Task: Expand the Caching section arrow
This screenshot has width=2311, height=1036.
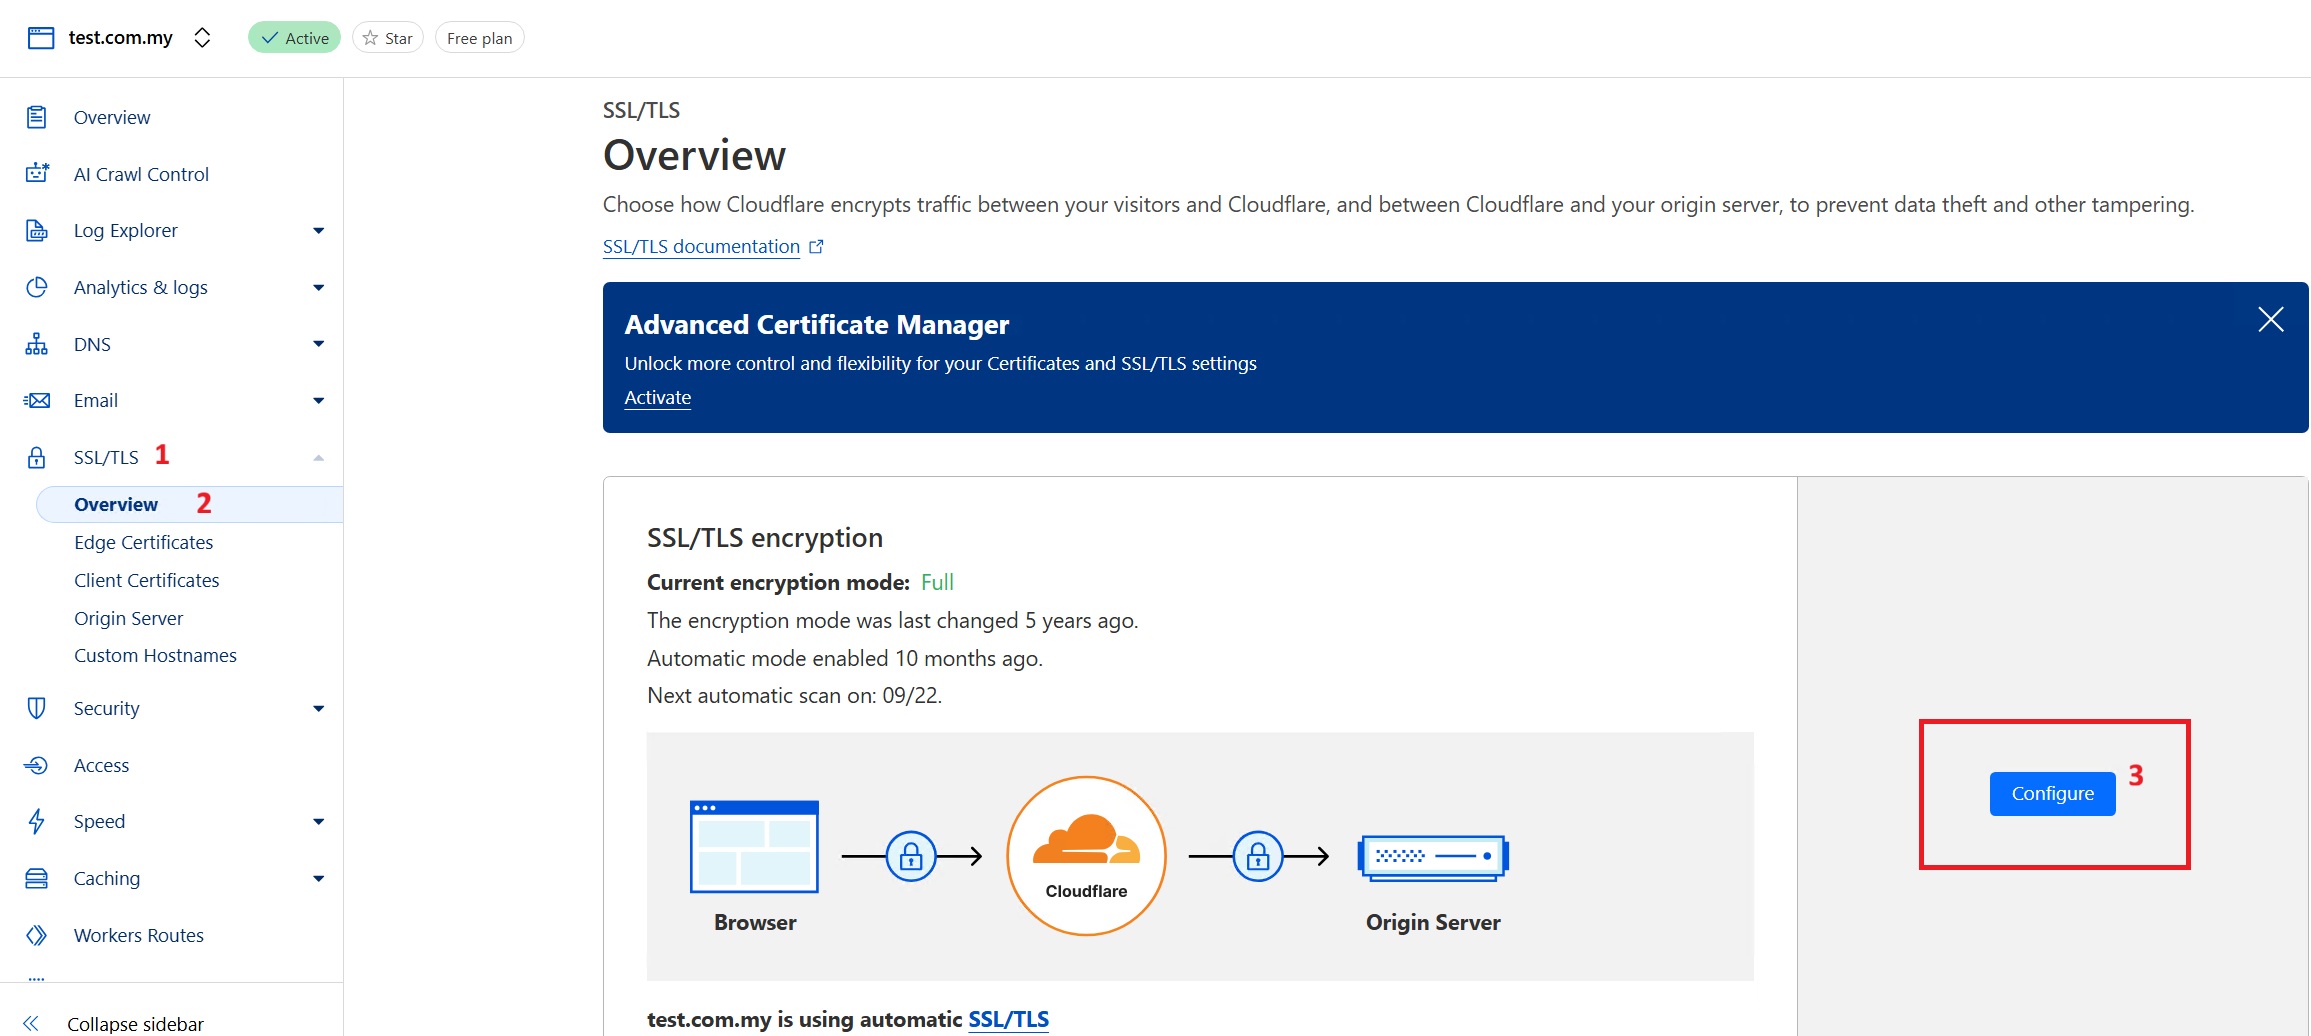Action: [x=319, y=879]
